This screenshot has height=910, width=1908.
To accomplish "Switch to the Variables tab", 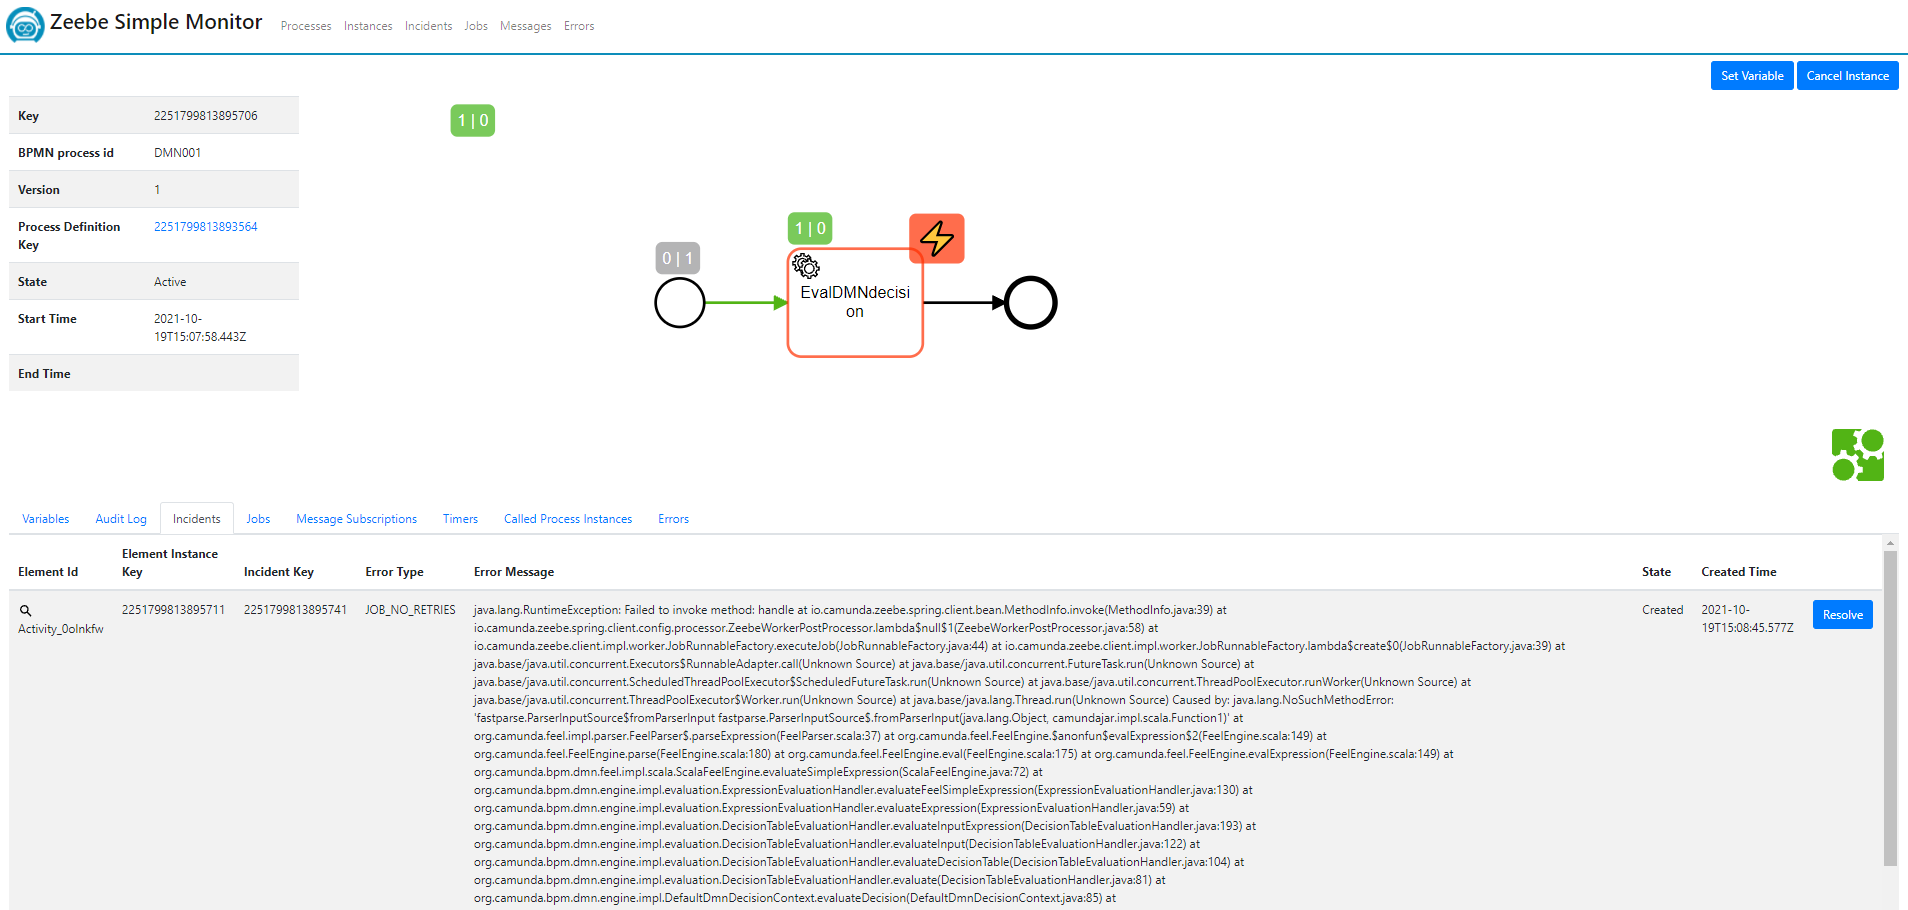I will point(45,518).
